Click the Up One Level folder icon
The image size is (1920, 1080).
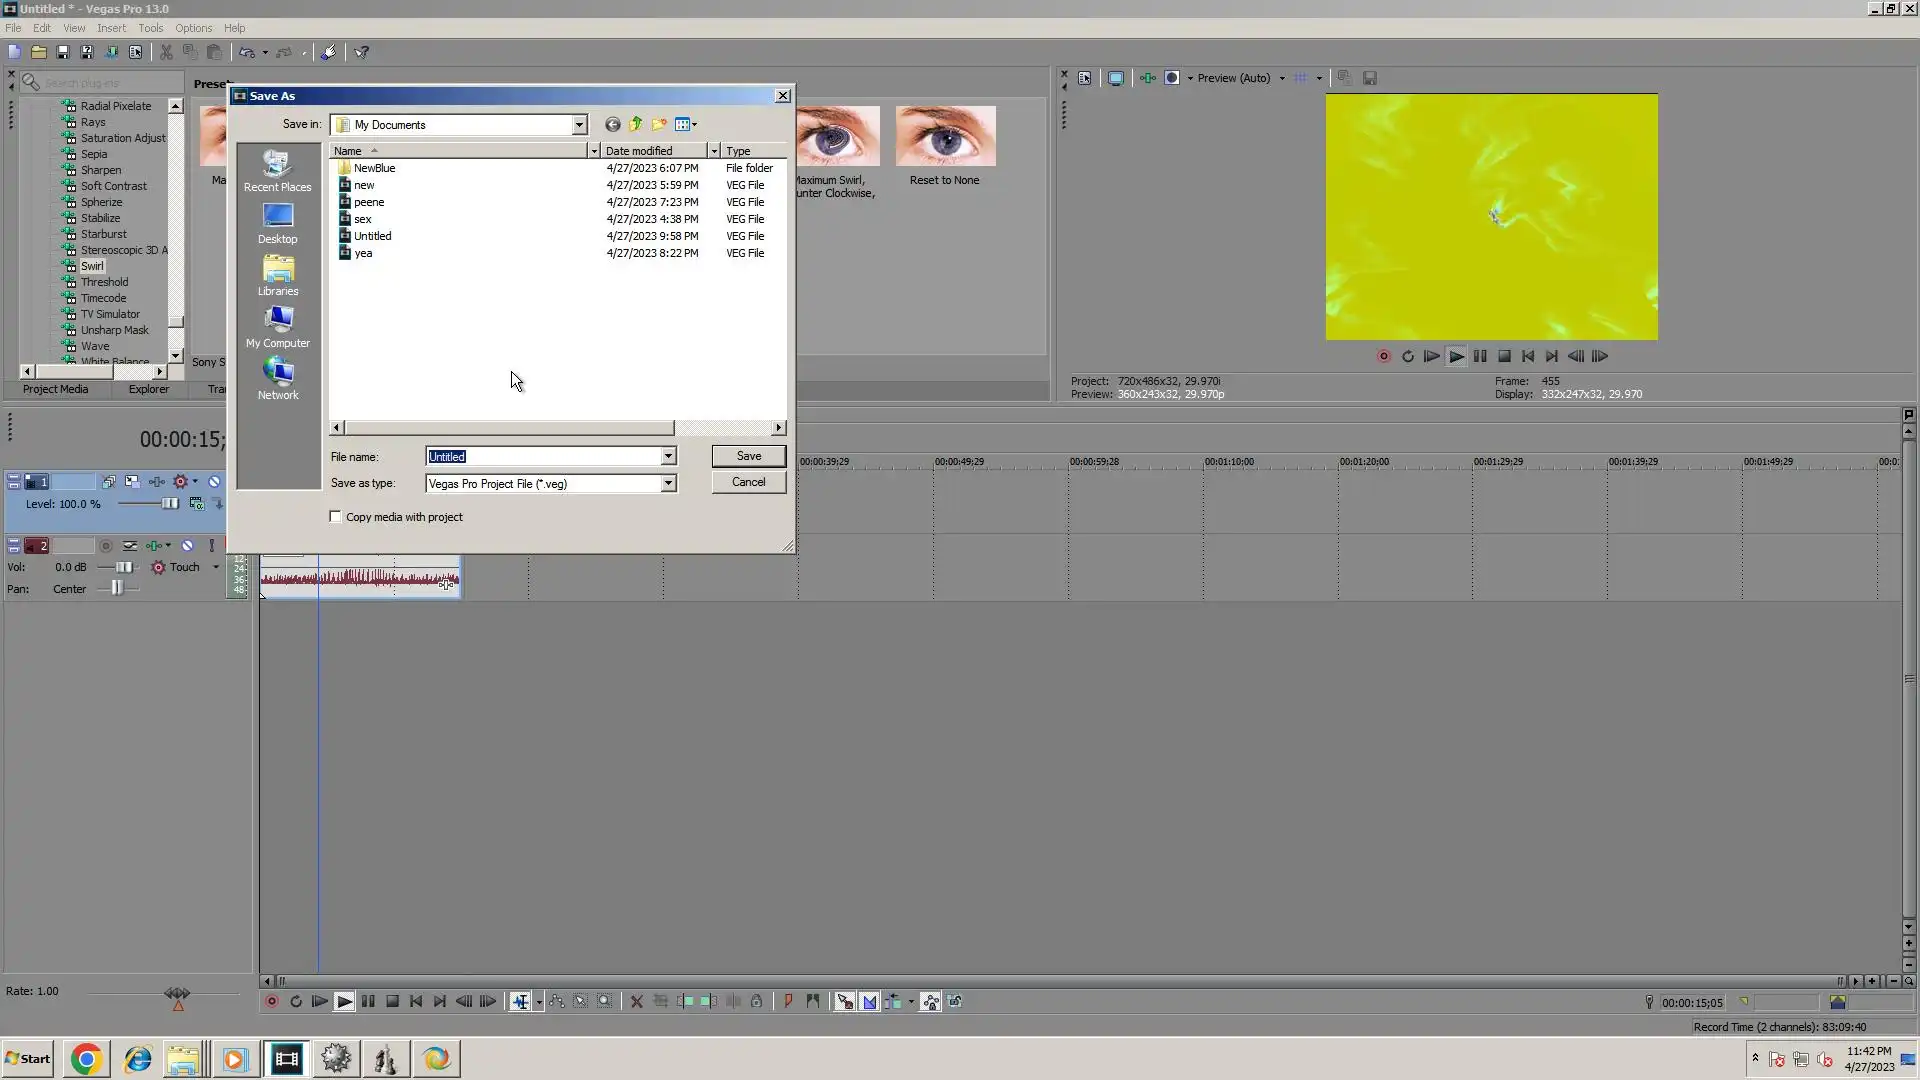[636, 124]
